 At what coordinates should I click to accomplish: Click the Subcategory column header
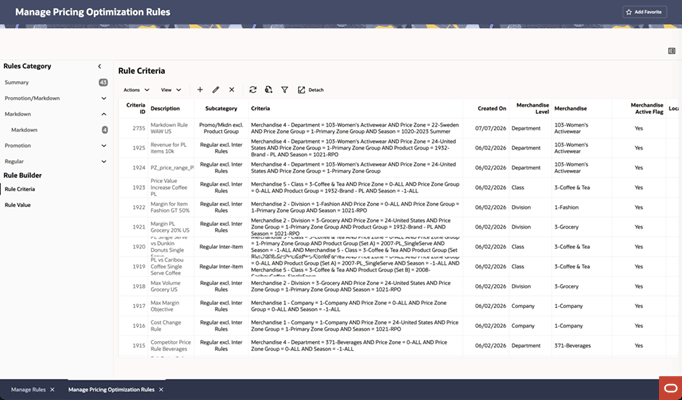click(x=221, y=109)
